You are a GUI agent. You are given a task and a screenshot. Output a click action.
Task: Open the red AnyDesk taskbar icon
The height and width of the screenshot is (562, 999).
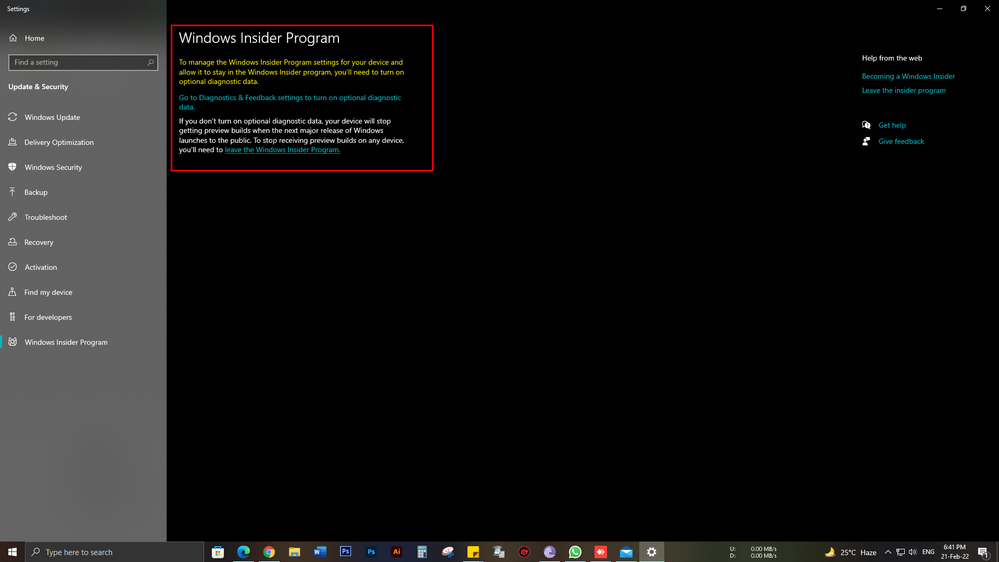(x=600, y=552)
